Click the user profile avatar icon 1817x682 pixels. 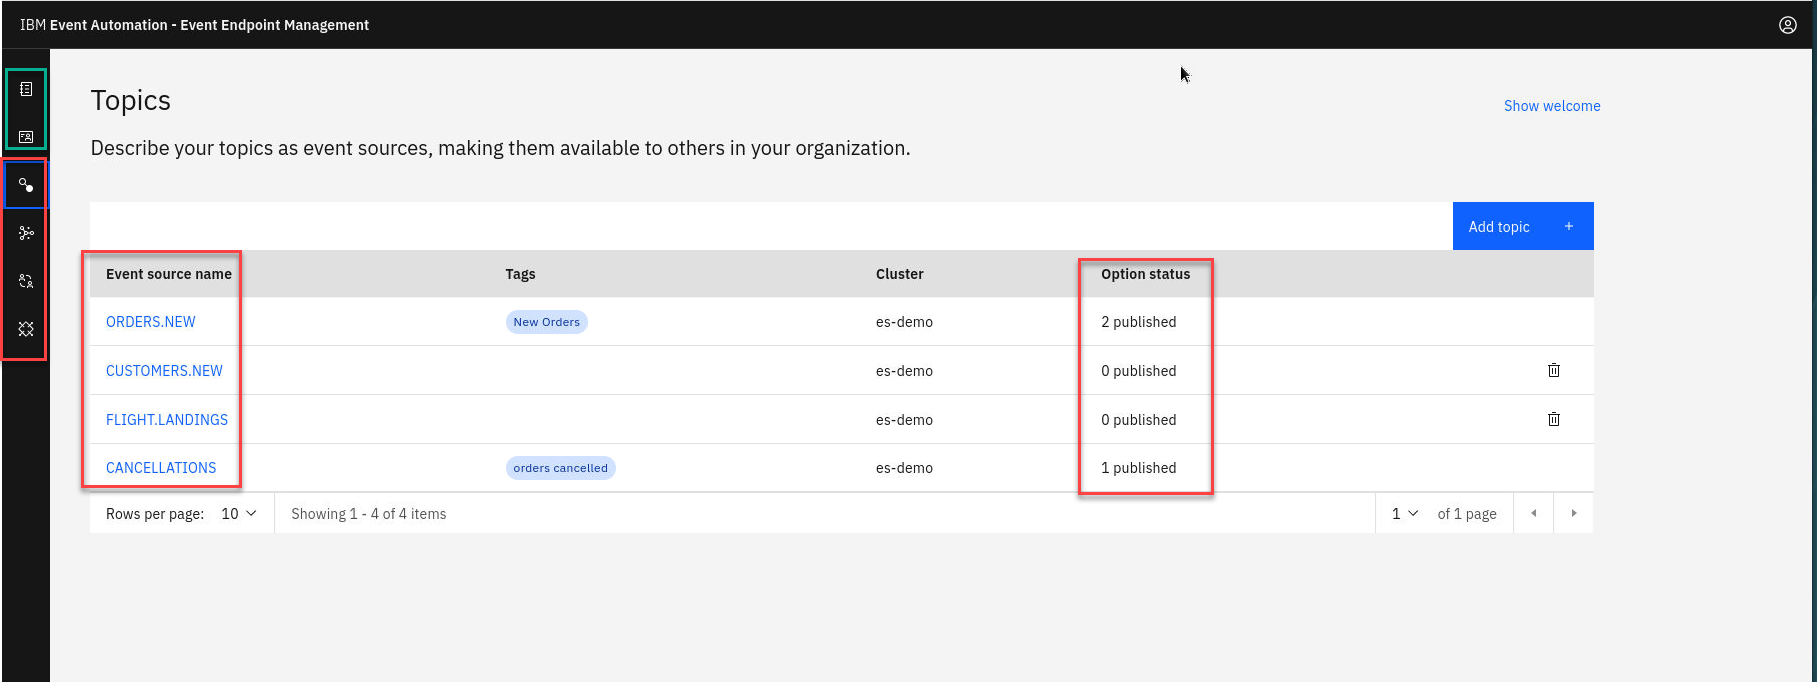[x=1787, y=25]
